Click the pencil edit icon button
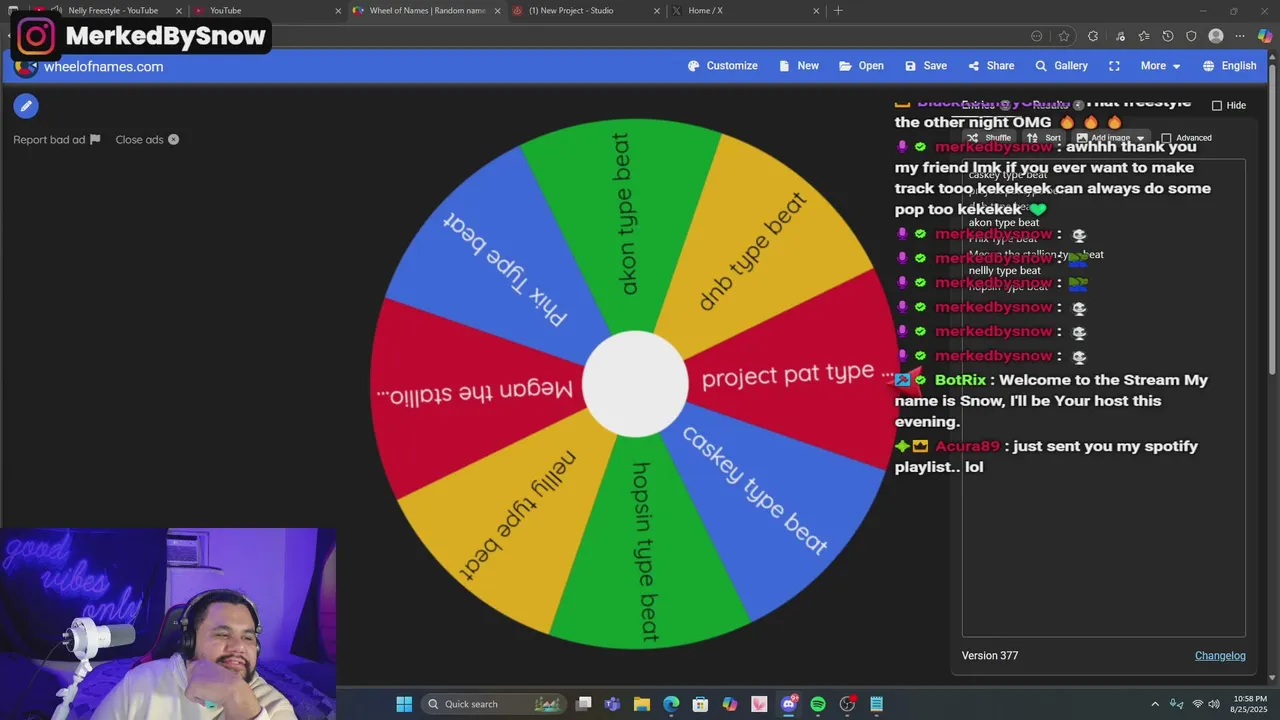Viewport: 1280px width, 720px height. (x=26, y=105)
